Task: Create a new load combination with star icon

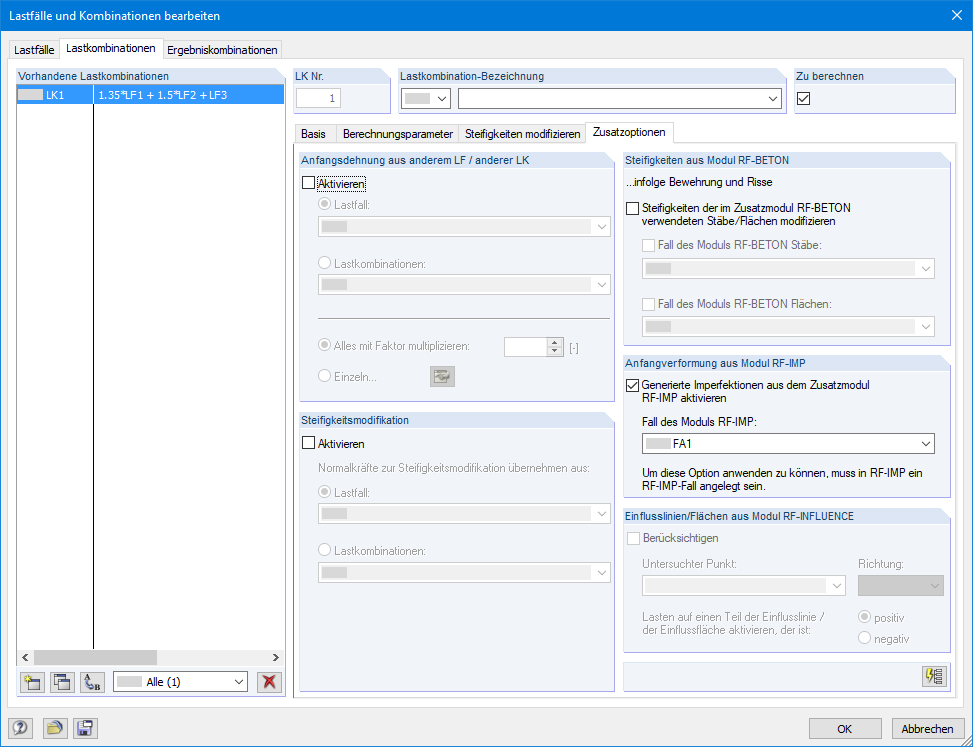Action: pyautogui.click(x=32, y=682)
